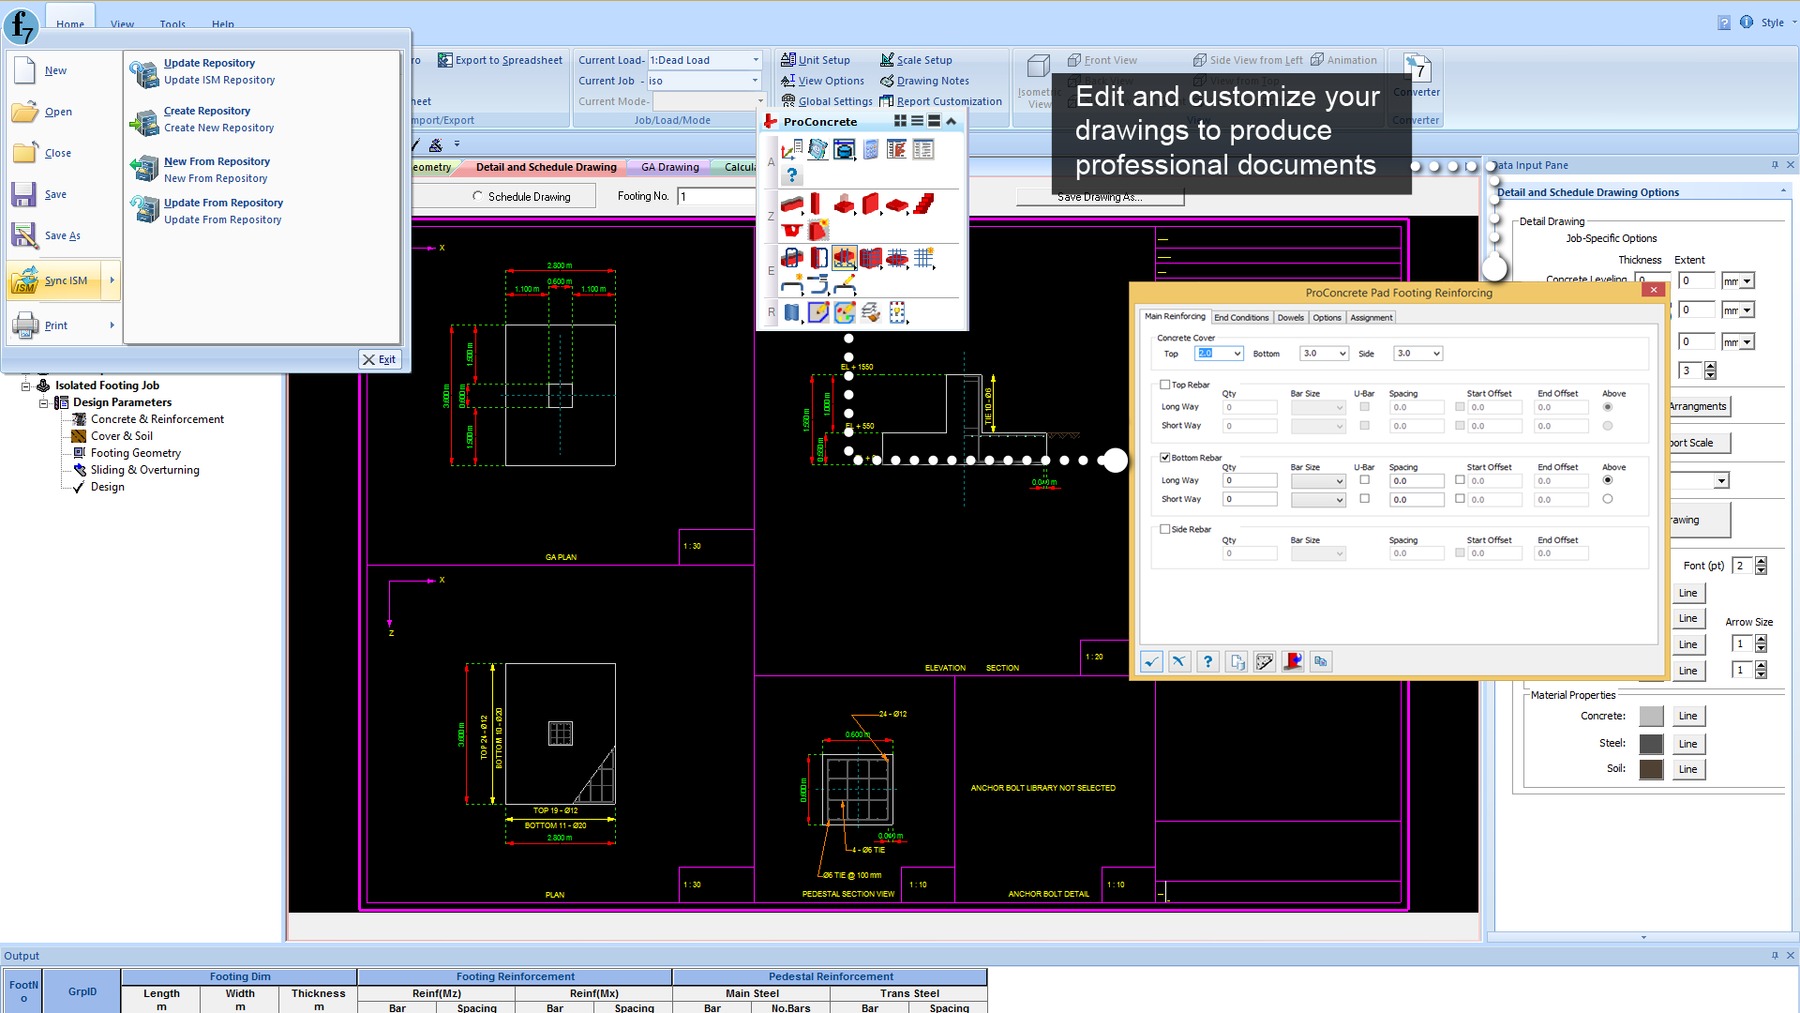
Task: Click the Steel color swatch
Action: pos(1651,743)
